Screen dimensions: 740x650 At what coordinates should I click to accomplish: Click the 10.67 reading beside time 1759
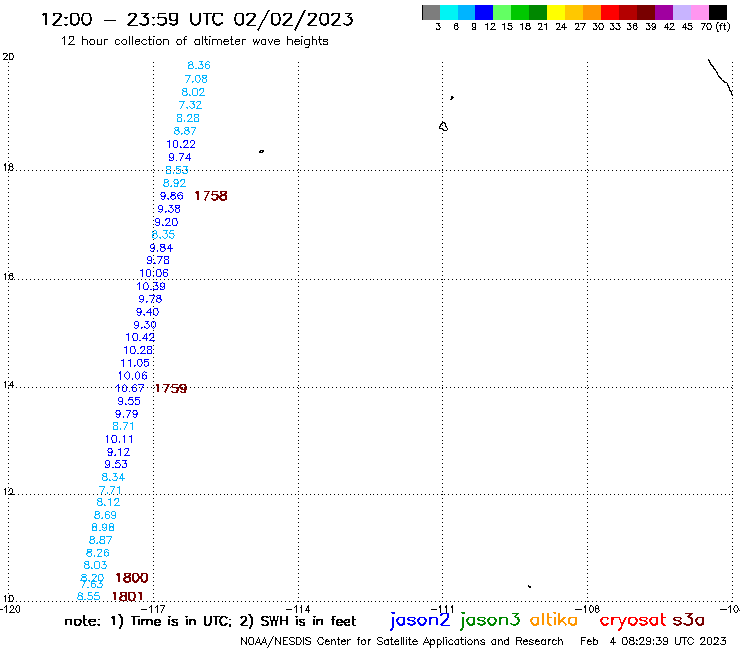tap(130, 388)
